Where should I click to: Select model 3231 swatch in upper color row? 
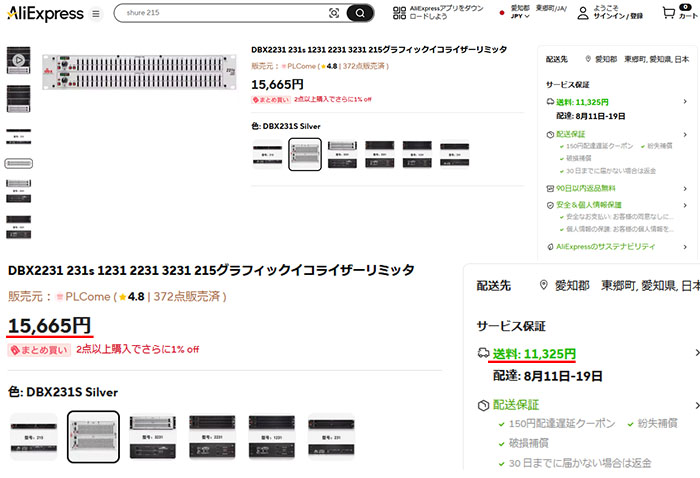coord(342,154)
